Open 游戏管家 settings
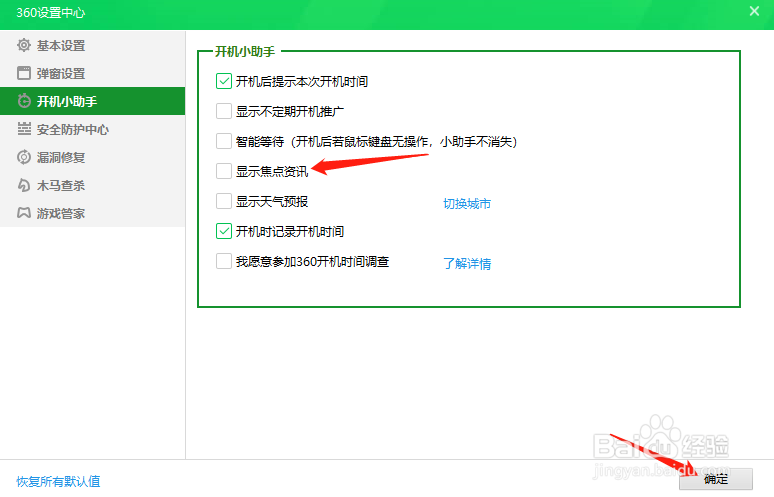Screen dimensions: 774x497 pos(93,213)
